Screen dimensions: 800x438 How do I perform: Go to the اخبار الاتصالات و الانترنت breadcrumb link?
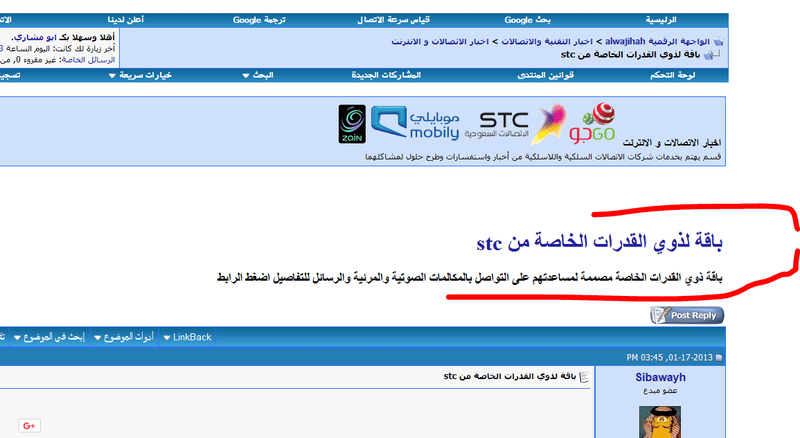[440, 41]
